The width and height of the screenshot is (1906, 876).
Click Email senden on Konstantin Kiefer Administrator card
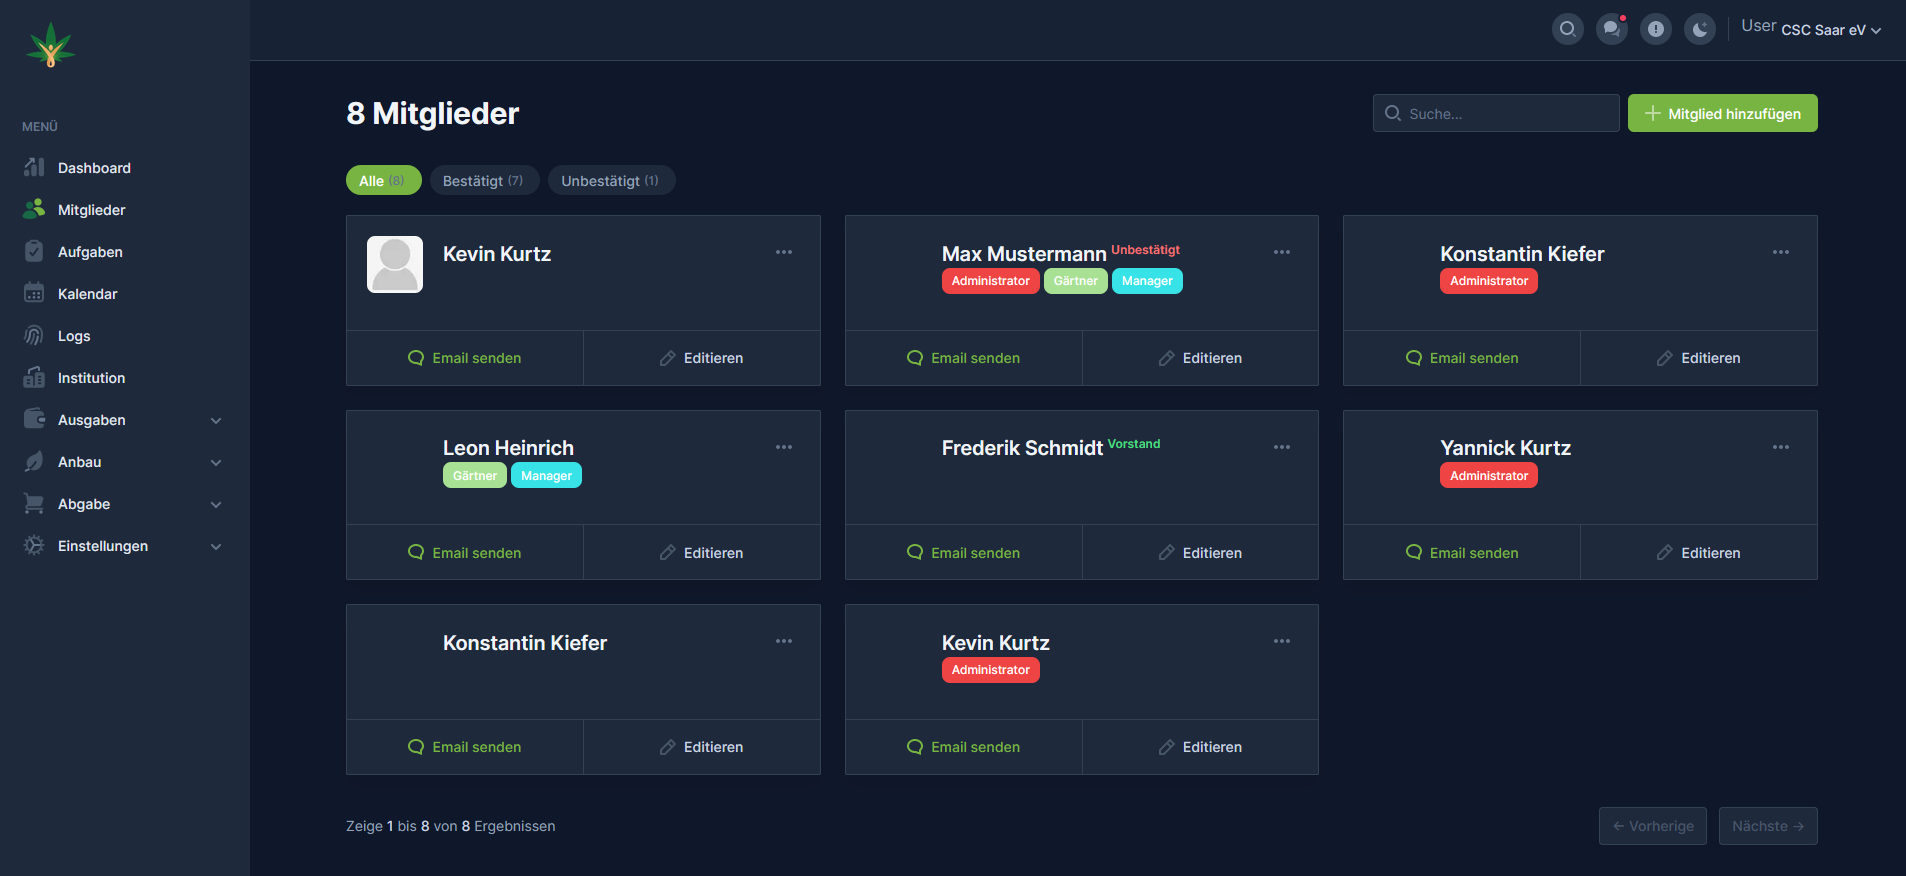1462,358
